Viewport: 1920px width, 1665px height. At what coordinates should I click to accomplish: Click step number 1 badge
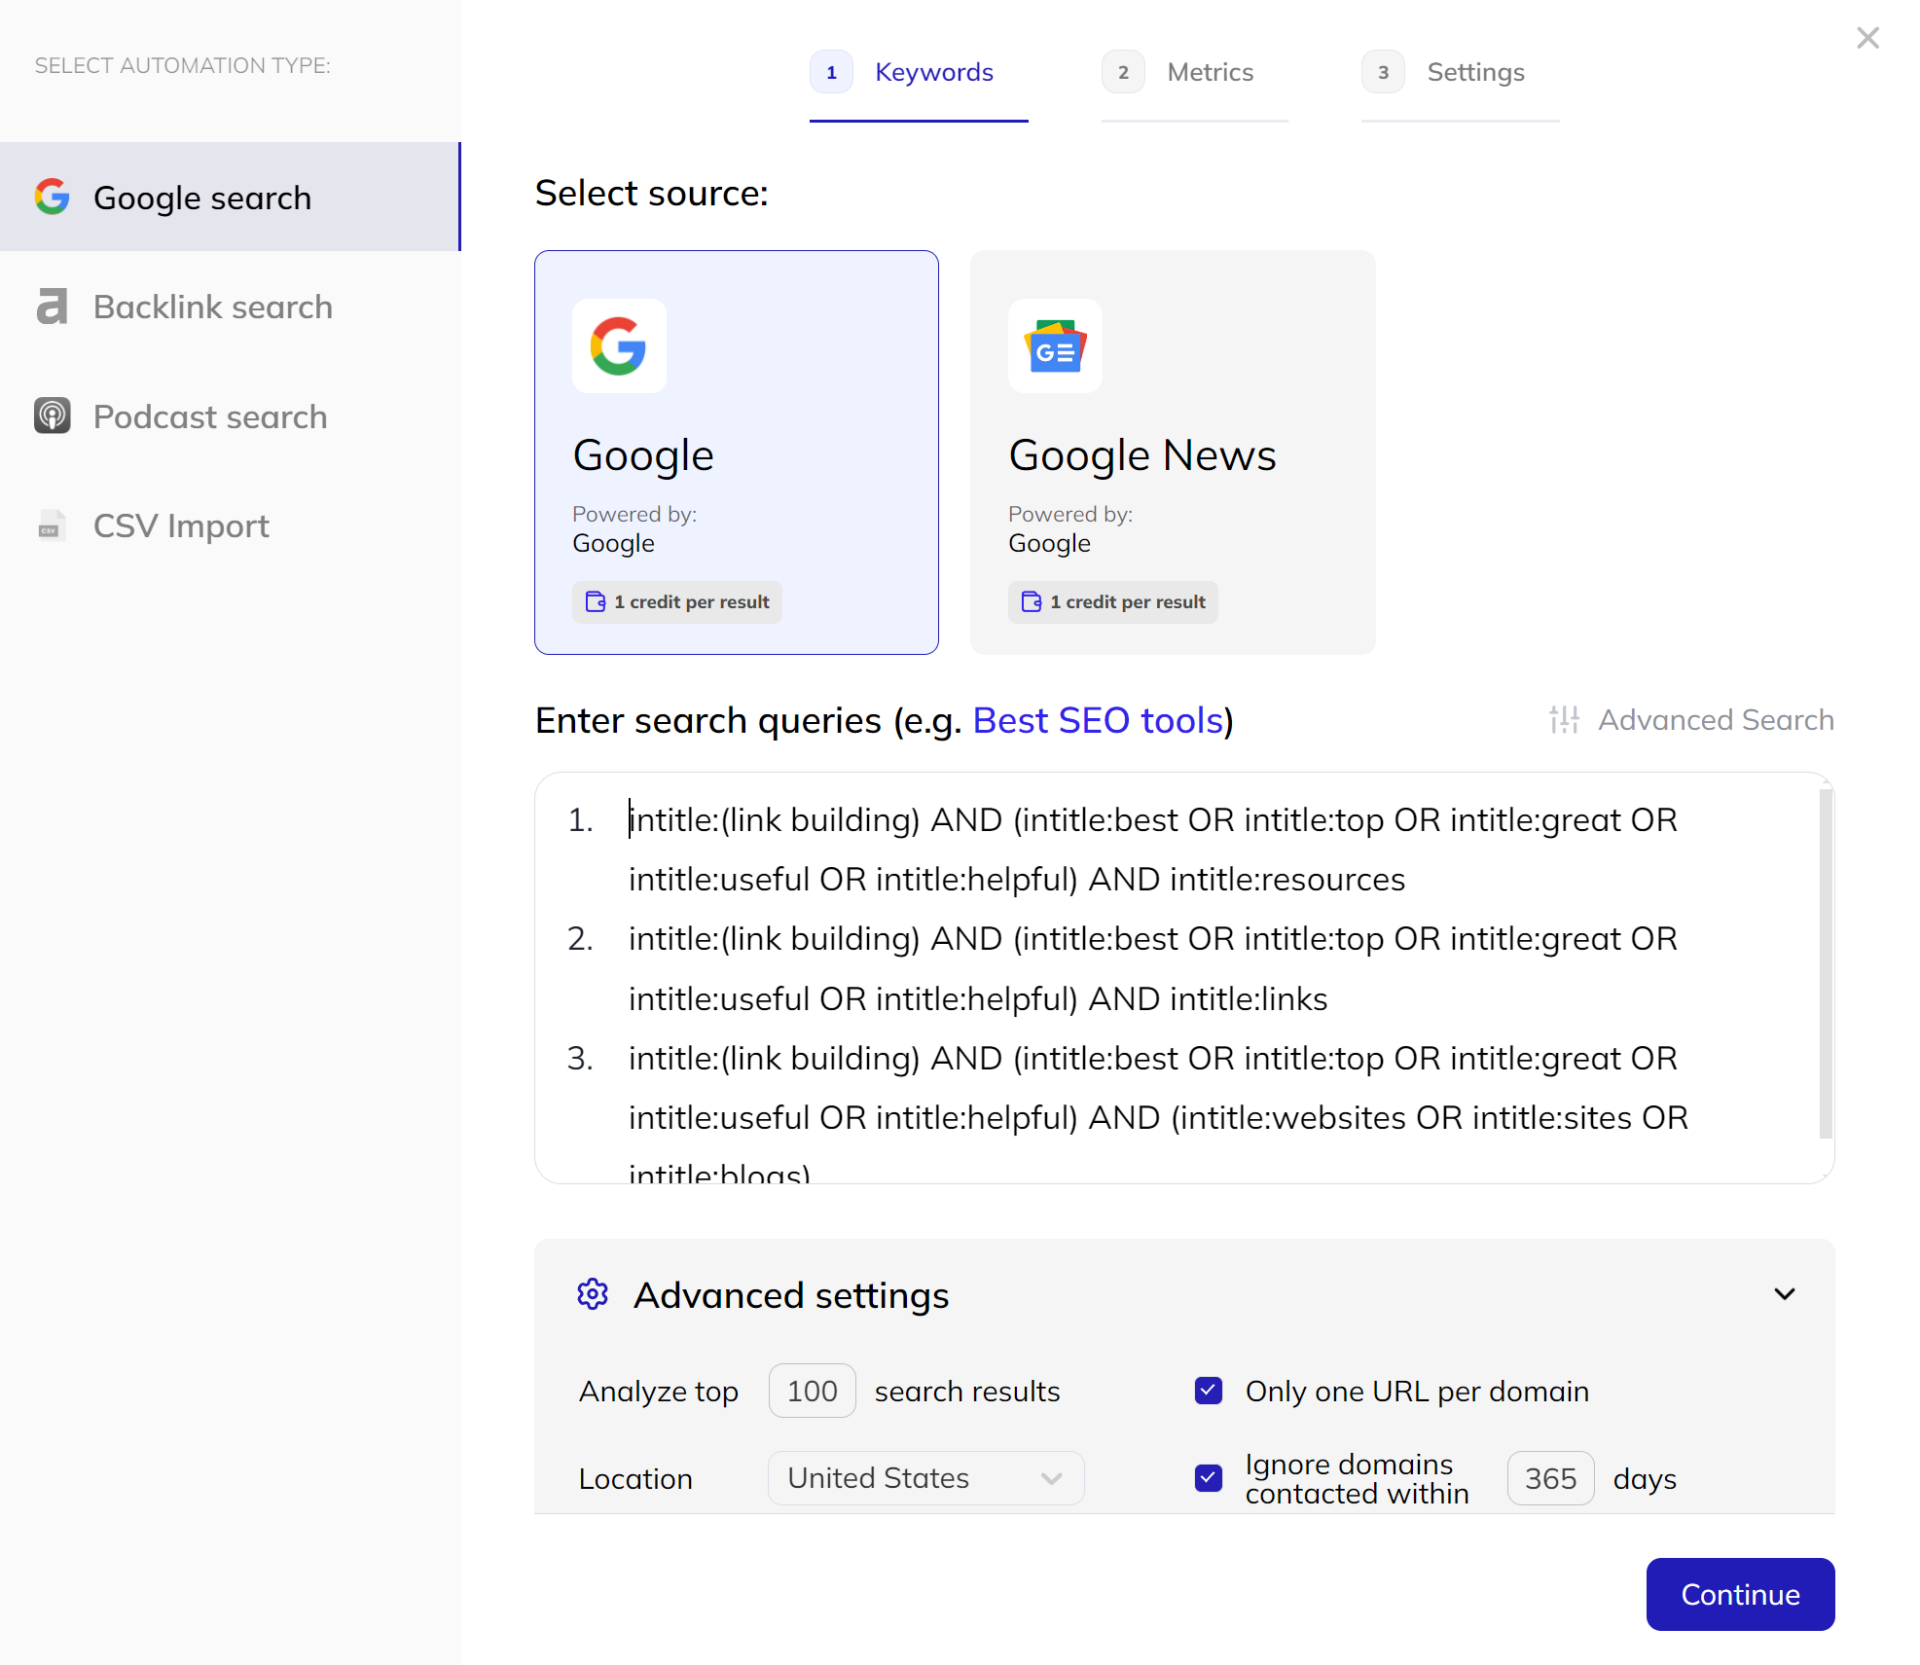(831, 72)
